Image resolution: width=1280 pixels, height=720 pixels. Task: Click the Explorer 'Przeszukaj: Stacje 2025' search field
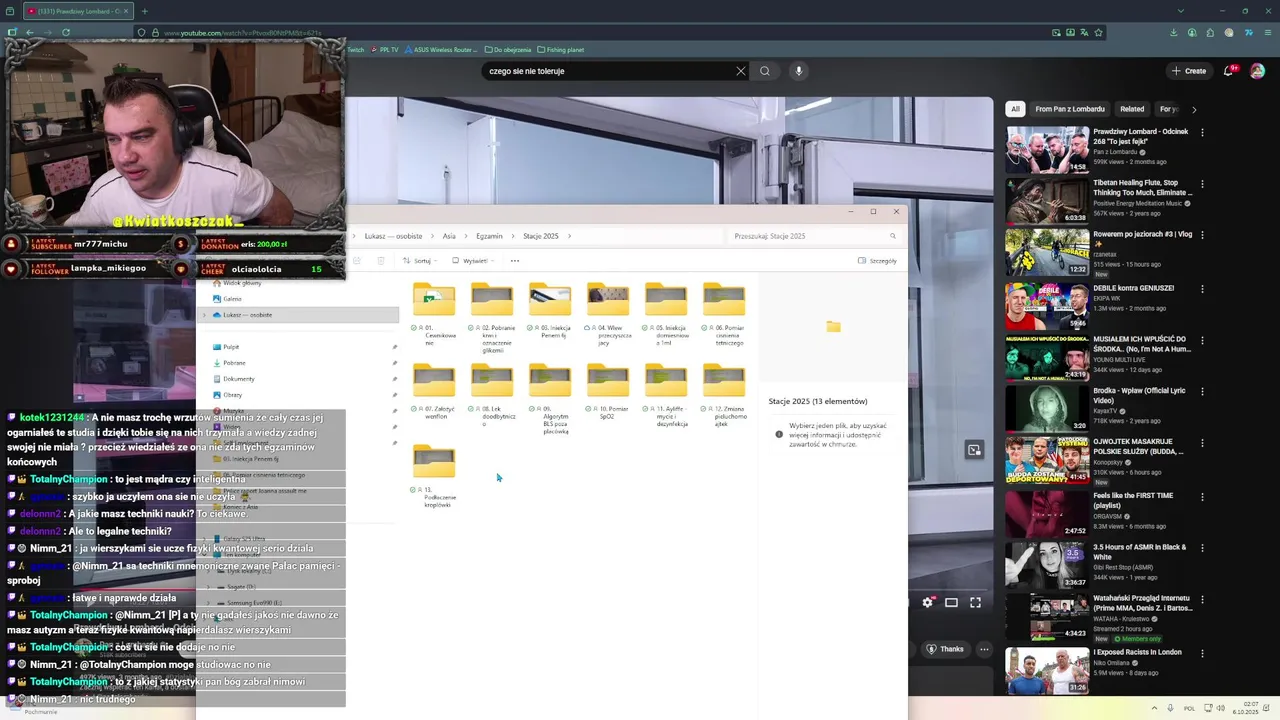tap(815, 236)
